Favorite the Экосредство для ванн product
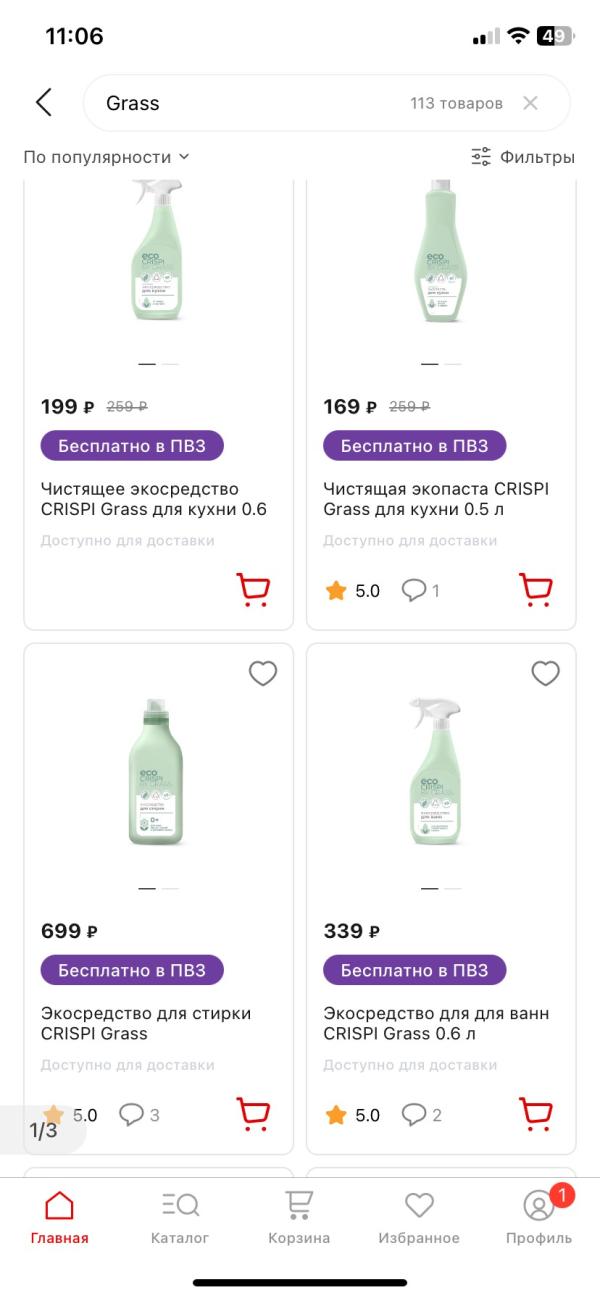This screenshot has height=1297, width=600. (x=545, y=674)
